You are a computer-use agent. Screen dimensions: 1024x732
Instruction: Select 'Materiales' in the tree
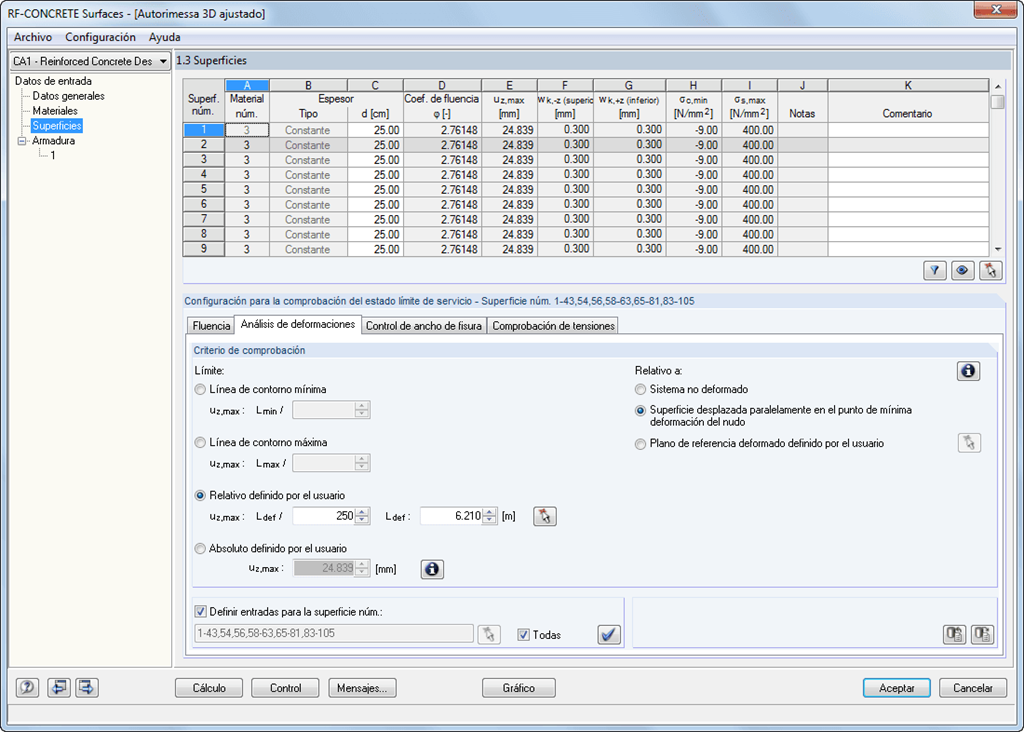coord(55,111)
